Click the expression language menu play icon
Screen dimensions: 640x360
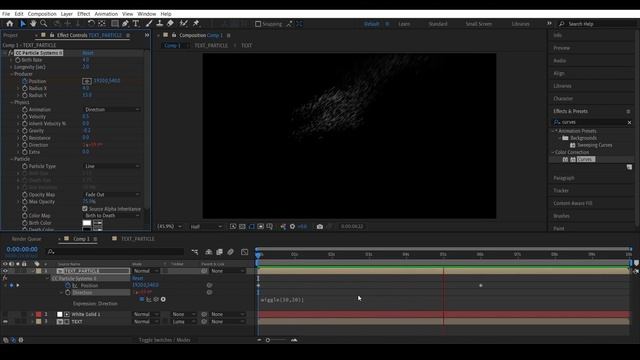click(x=163, y=300)
